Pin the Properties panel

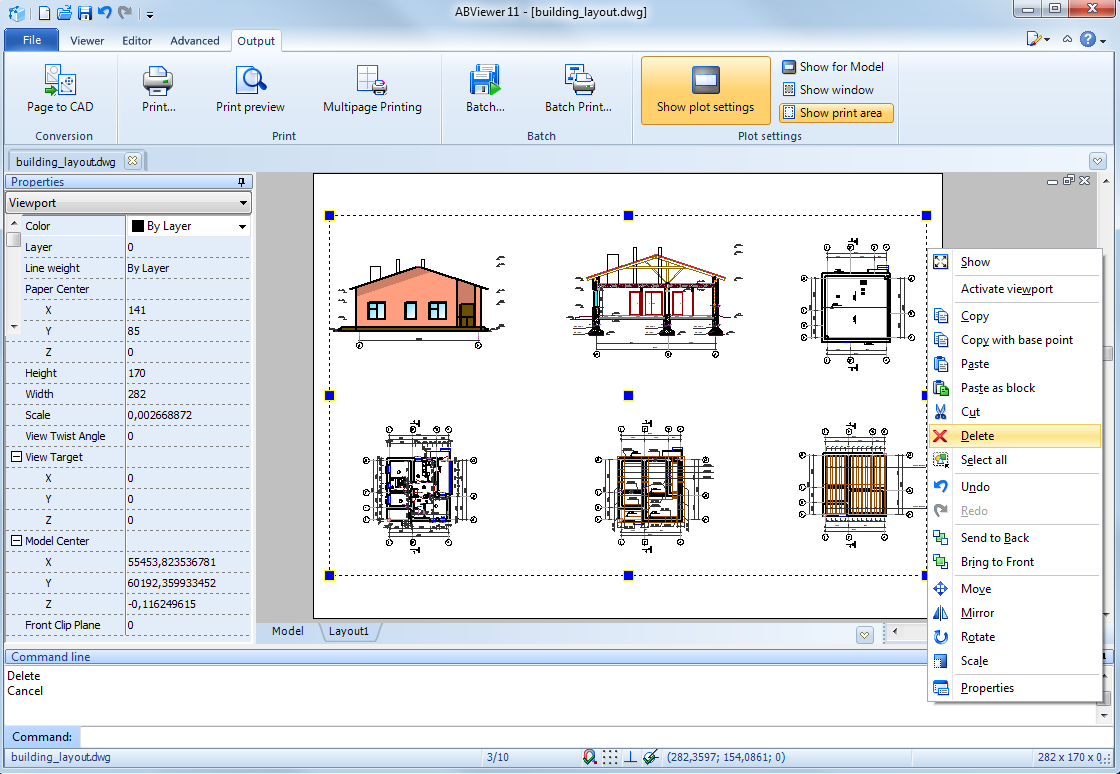(x=241, y=182)
